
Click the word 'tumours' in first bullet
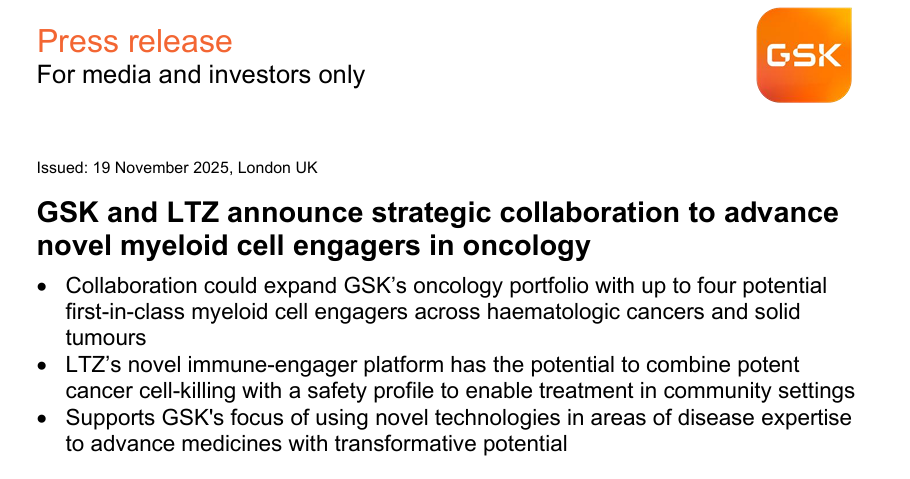pos(106,337)
